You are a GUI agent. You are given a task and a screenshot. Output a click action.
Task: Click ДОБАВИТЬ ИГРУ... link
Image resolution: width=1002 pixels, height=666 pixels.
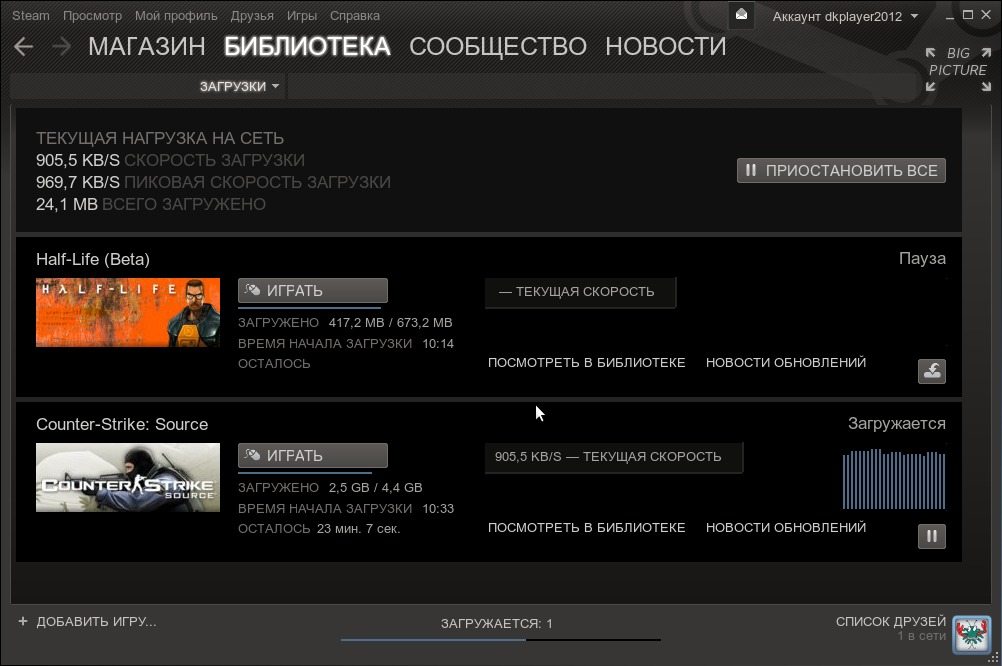point(96,621)
